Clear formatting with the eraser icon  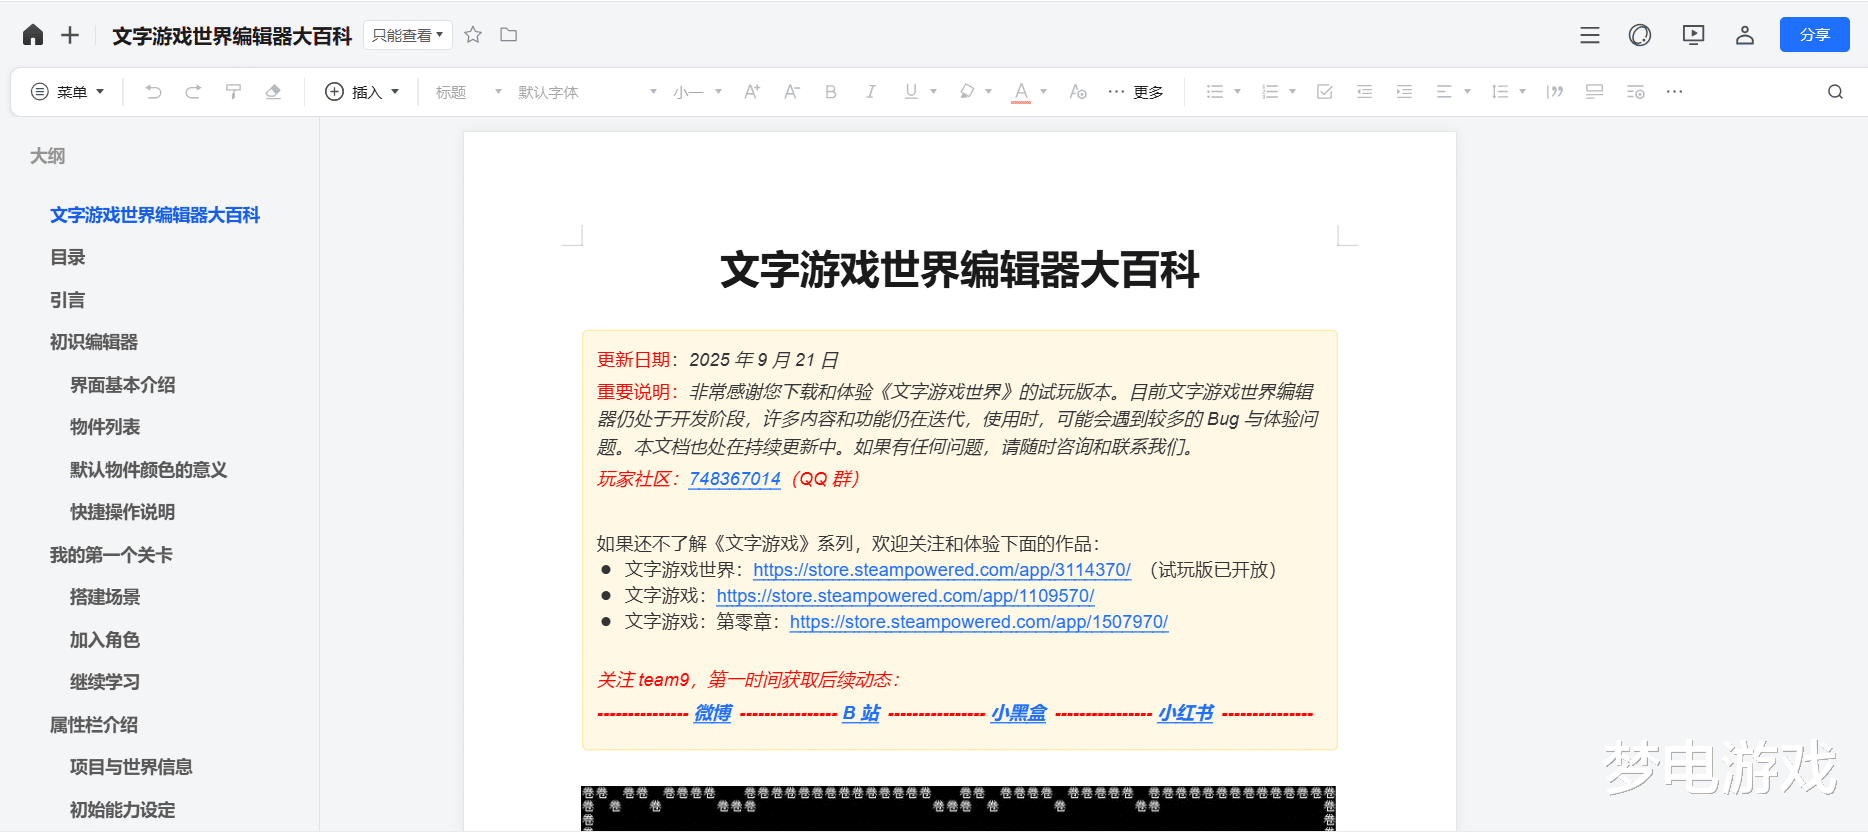point(273,92)
